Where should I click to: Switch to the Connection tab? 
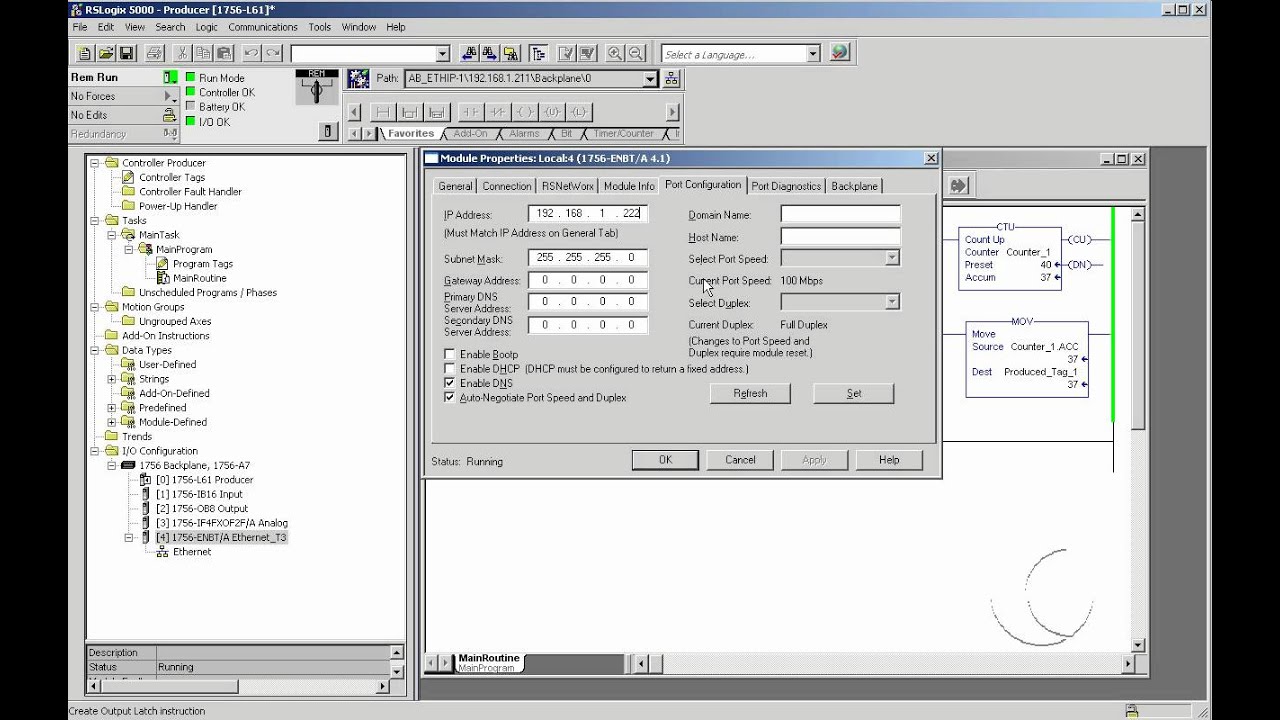click(507, 186)
